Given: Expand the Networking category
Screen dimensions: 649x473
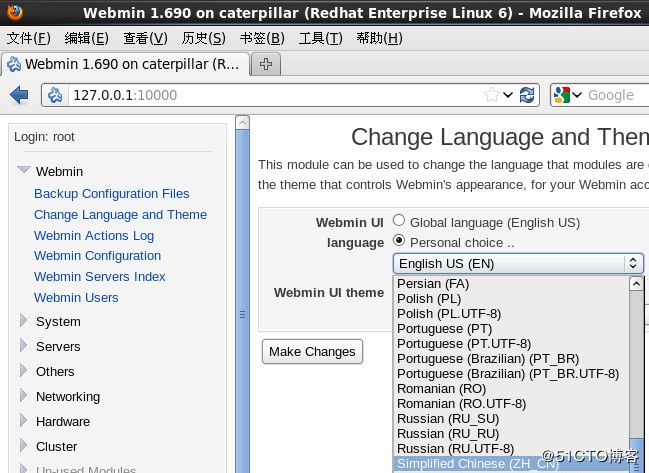Looking at the screenshot, I should (x=23, y=395).
